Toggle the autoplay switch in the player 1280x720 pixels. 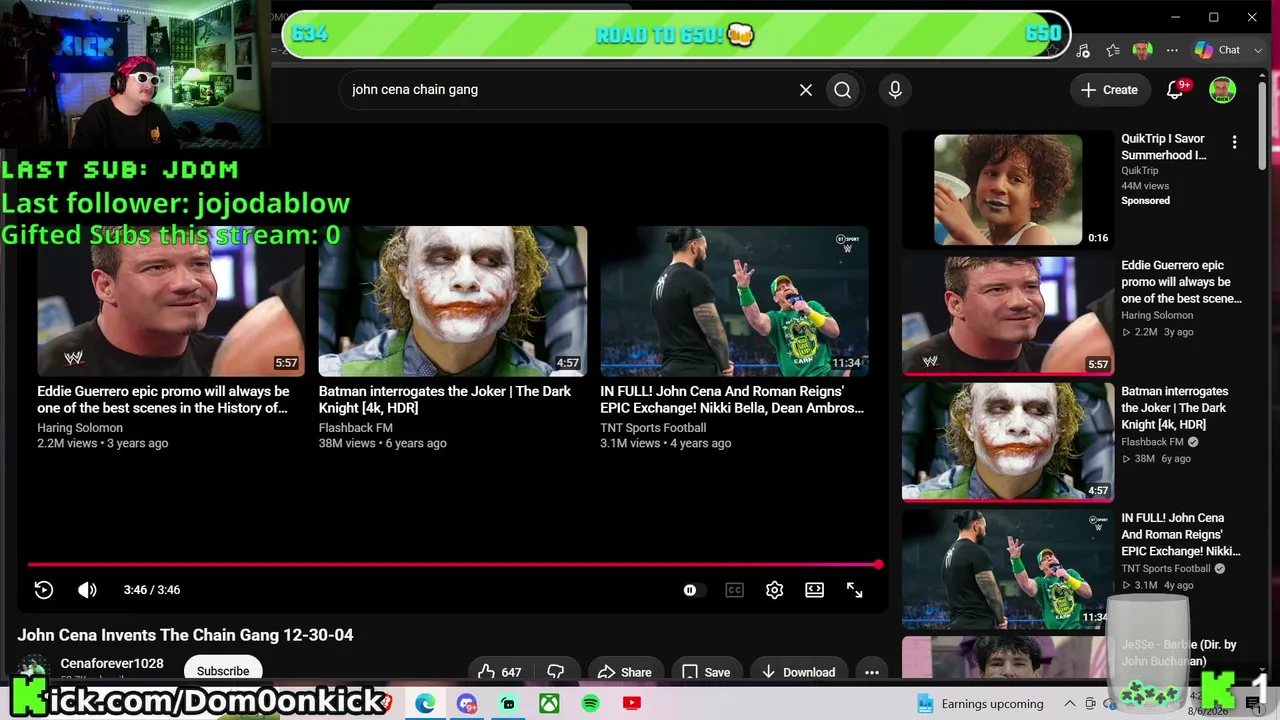[694, 590]
